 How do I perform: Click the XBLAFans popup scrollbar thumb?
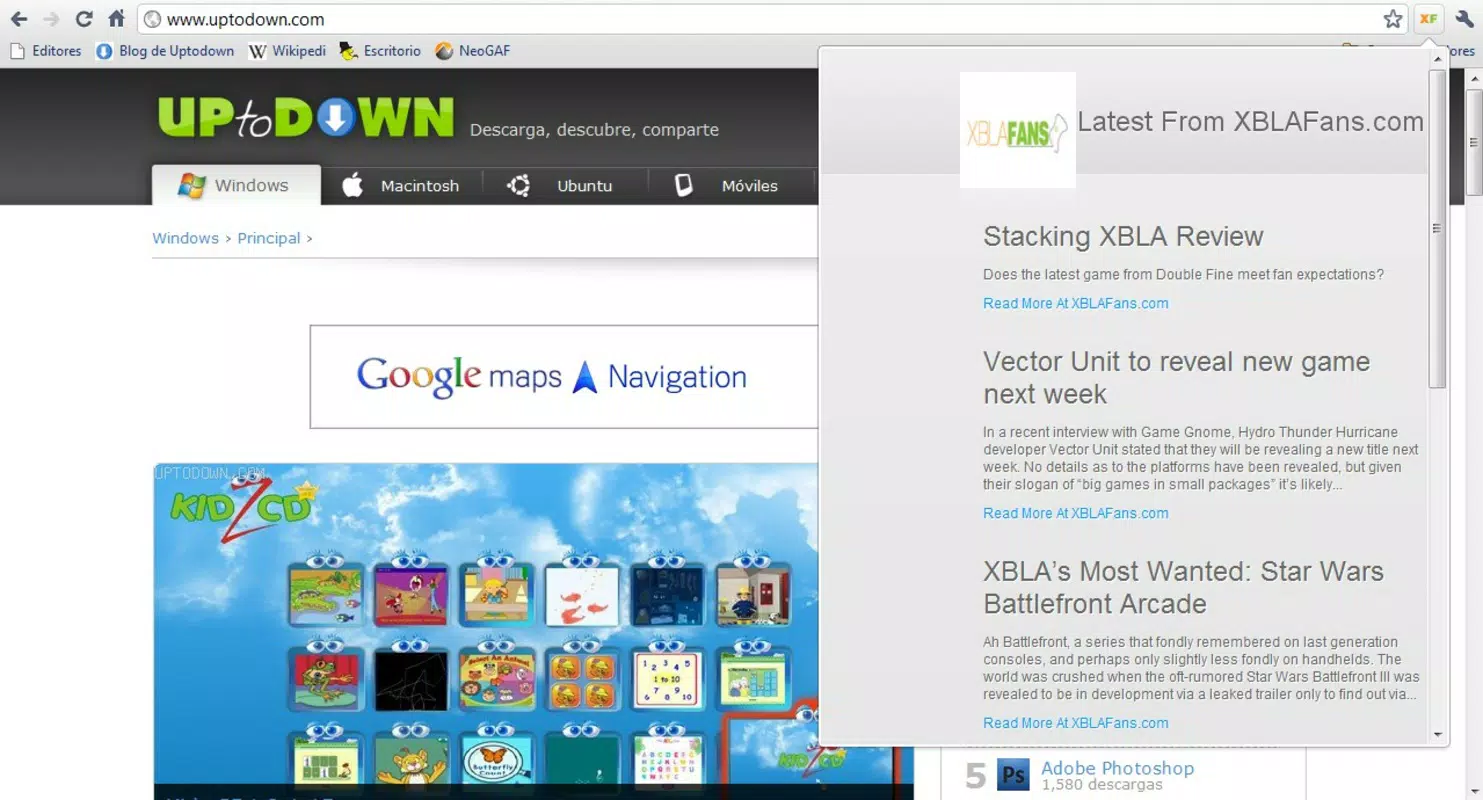click(1438, 228)
